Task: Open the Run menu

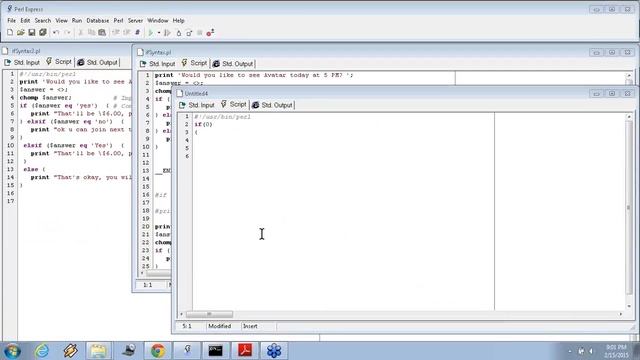Action: tap(77, 20)
